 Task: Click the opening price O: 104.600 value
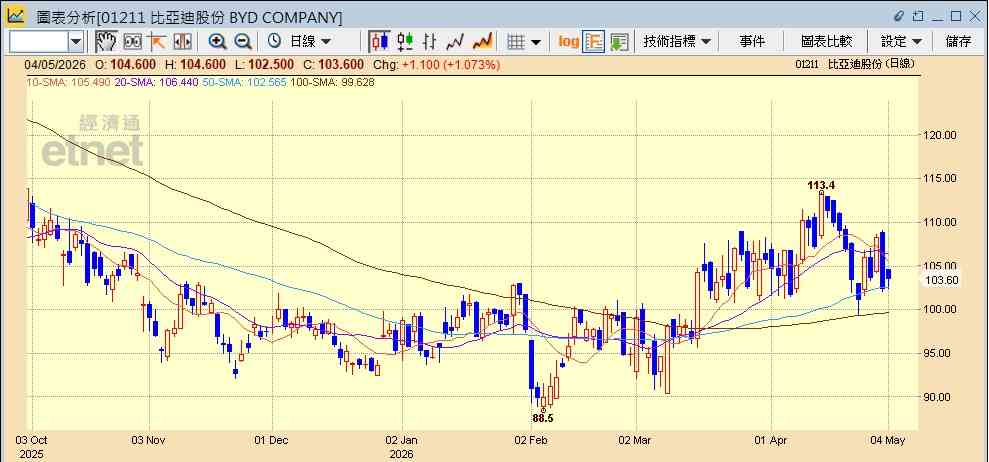click(125, 64)
